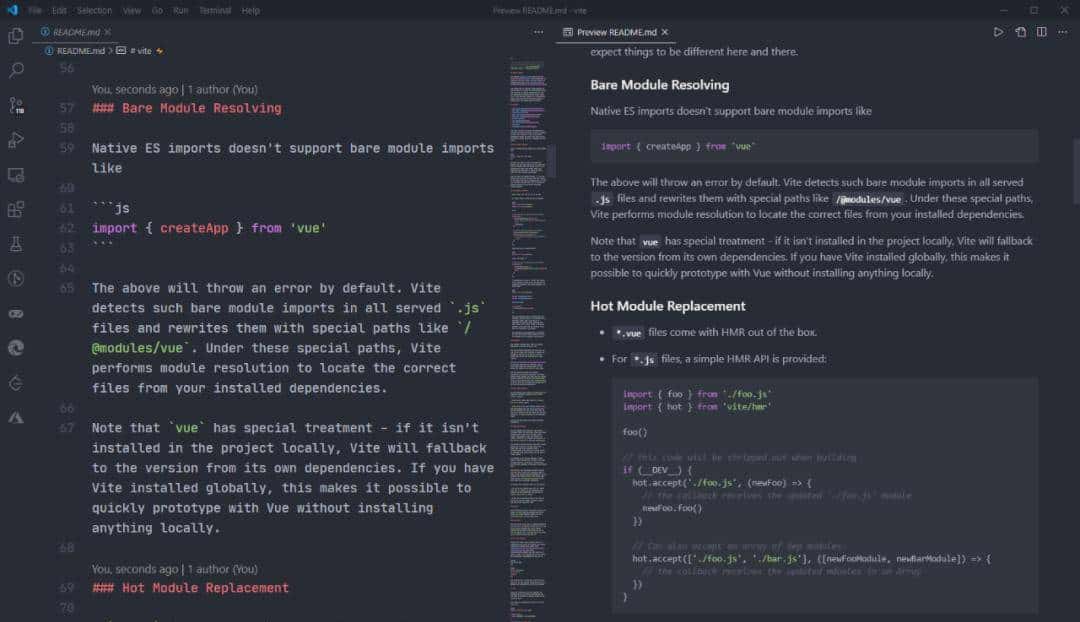
Task: Select the Testing flask icon
Action: click(x=15, y=243)
